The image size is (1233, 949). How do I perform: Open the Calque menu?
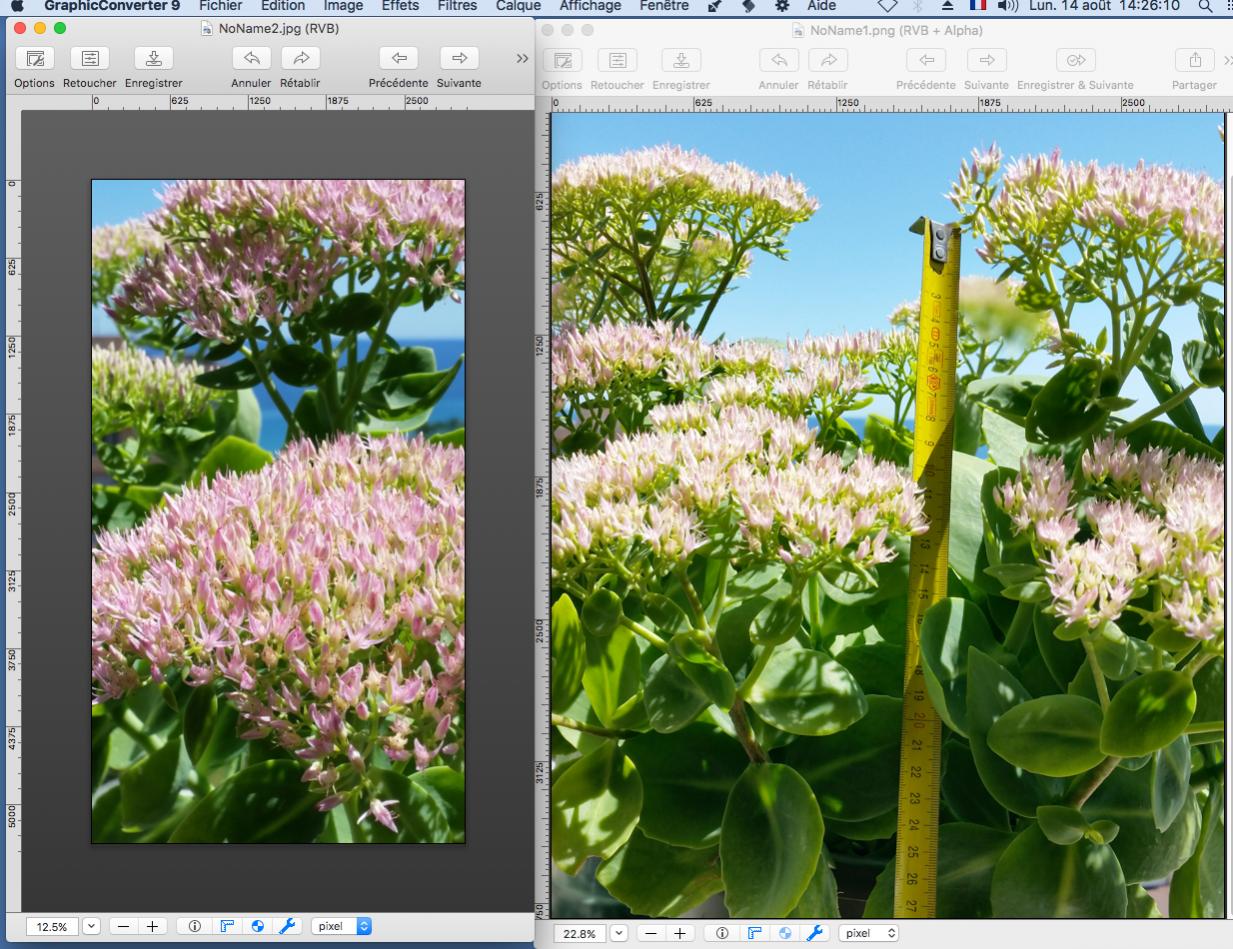518,6
